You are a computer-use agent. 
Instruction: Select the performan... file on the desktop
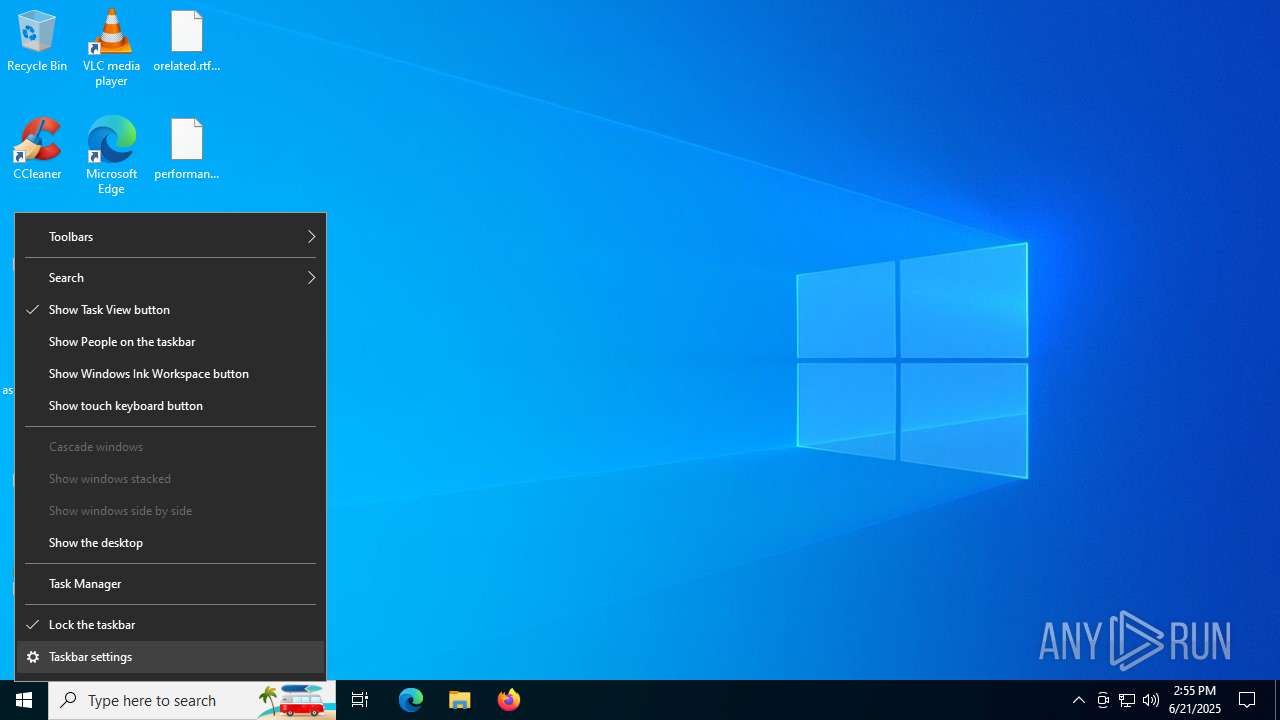coord(187,149)
